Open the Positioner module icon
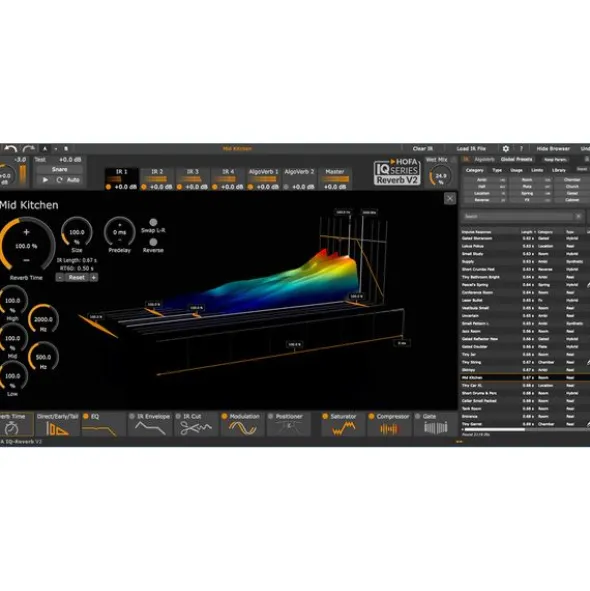The image size is (590, 591). pos(289,428)
